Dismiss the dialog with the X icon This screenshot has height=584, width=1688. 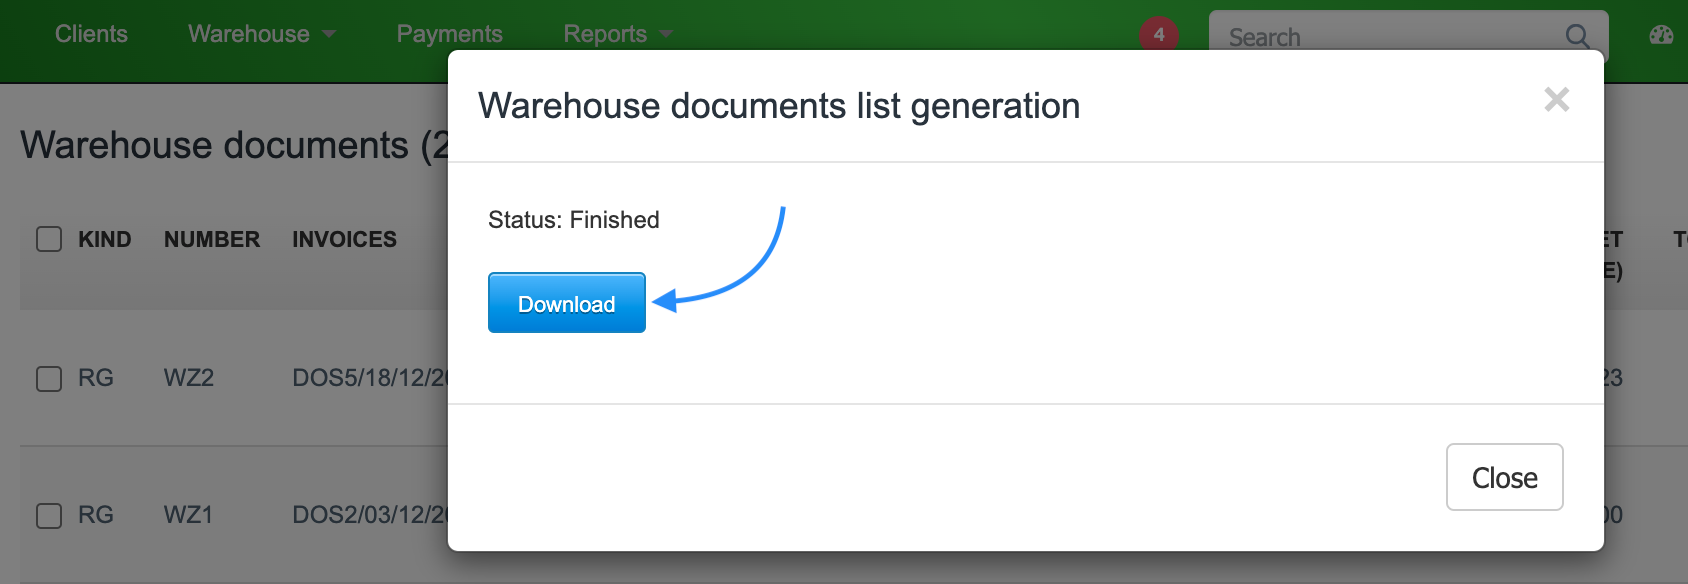pyautogui.click(x=1556, y=99)
